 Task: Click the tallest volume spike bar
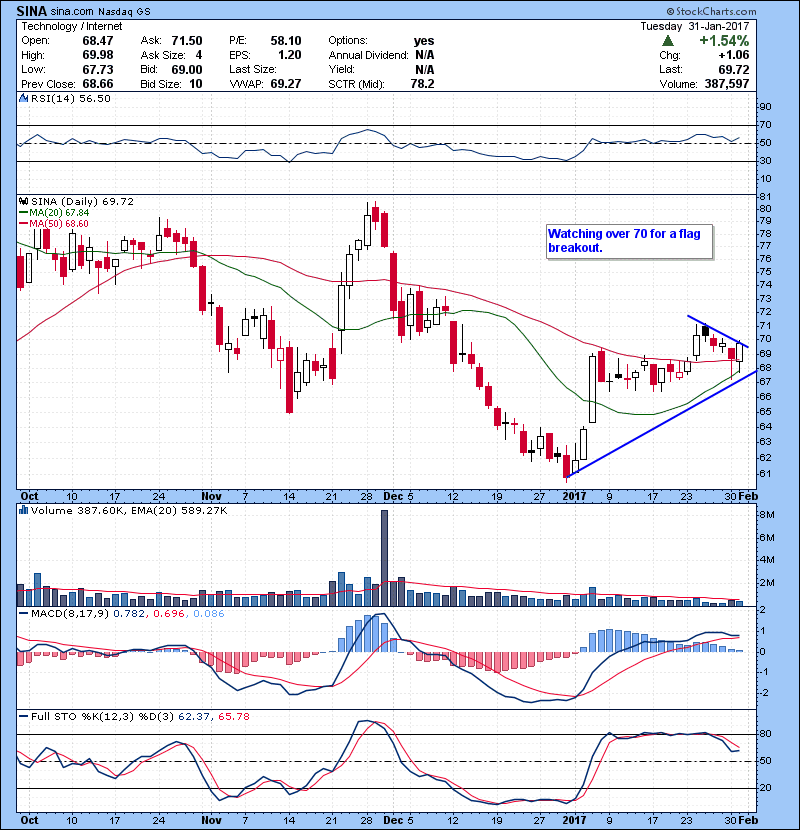tap(384, 558)
